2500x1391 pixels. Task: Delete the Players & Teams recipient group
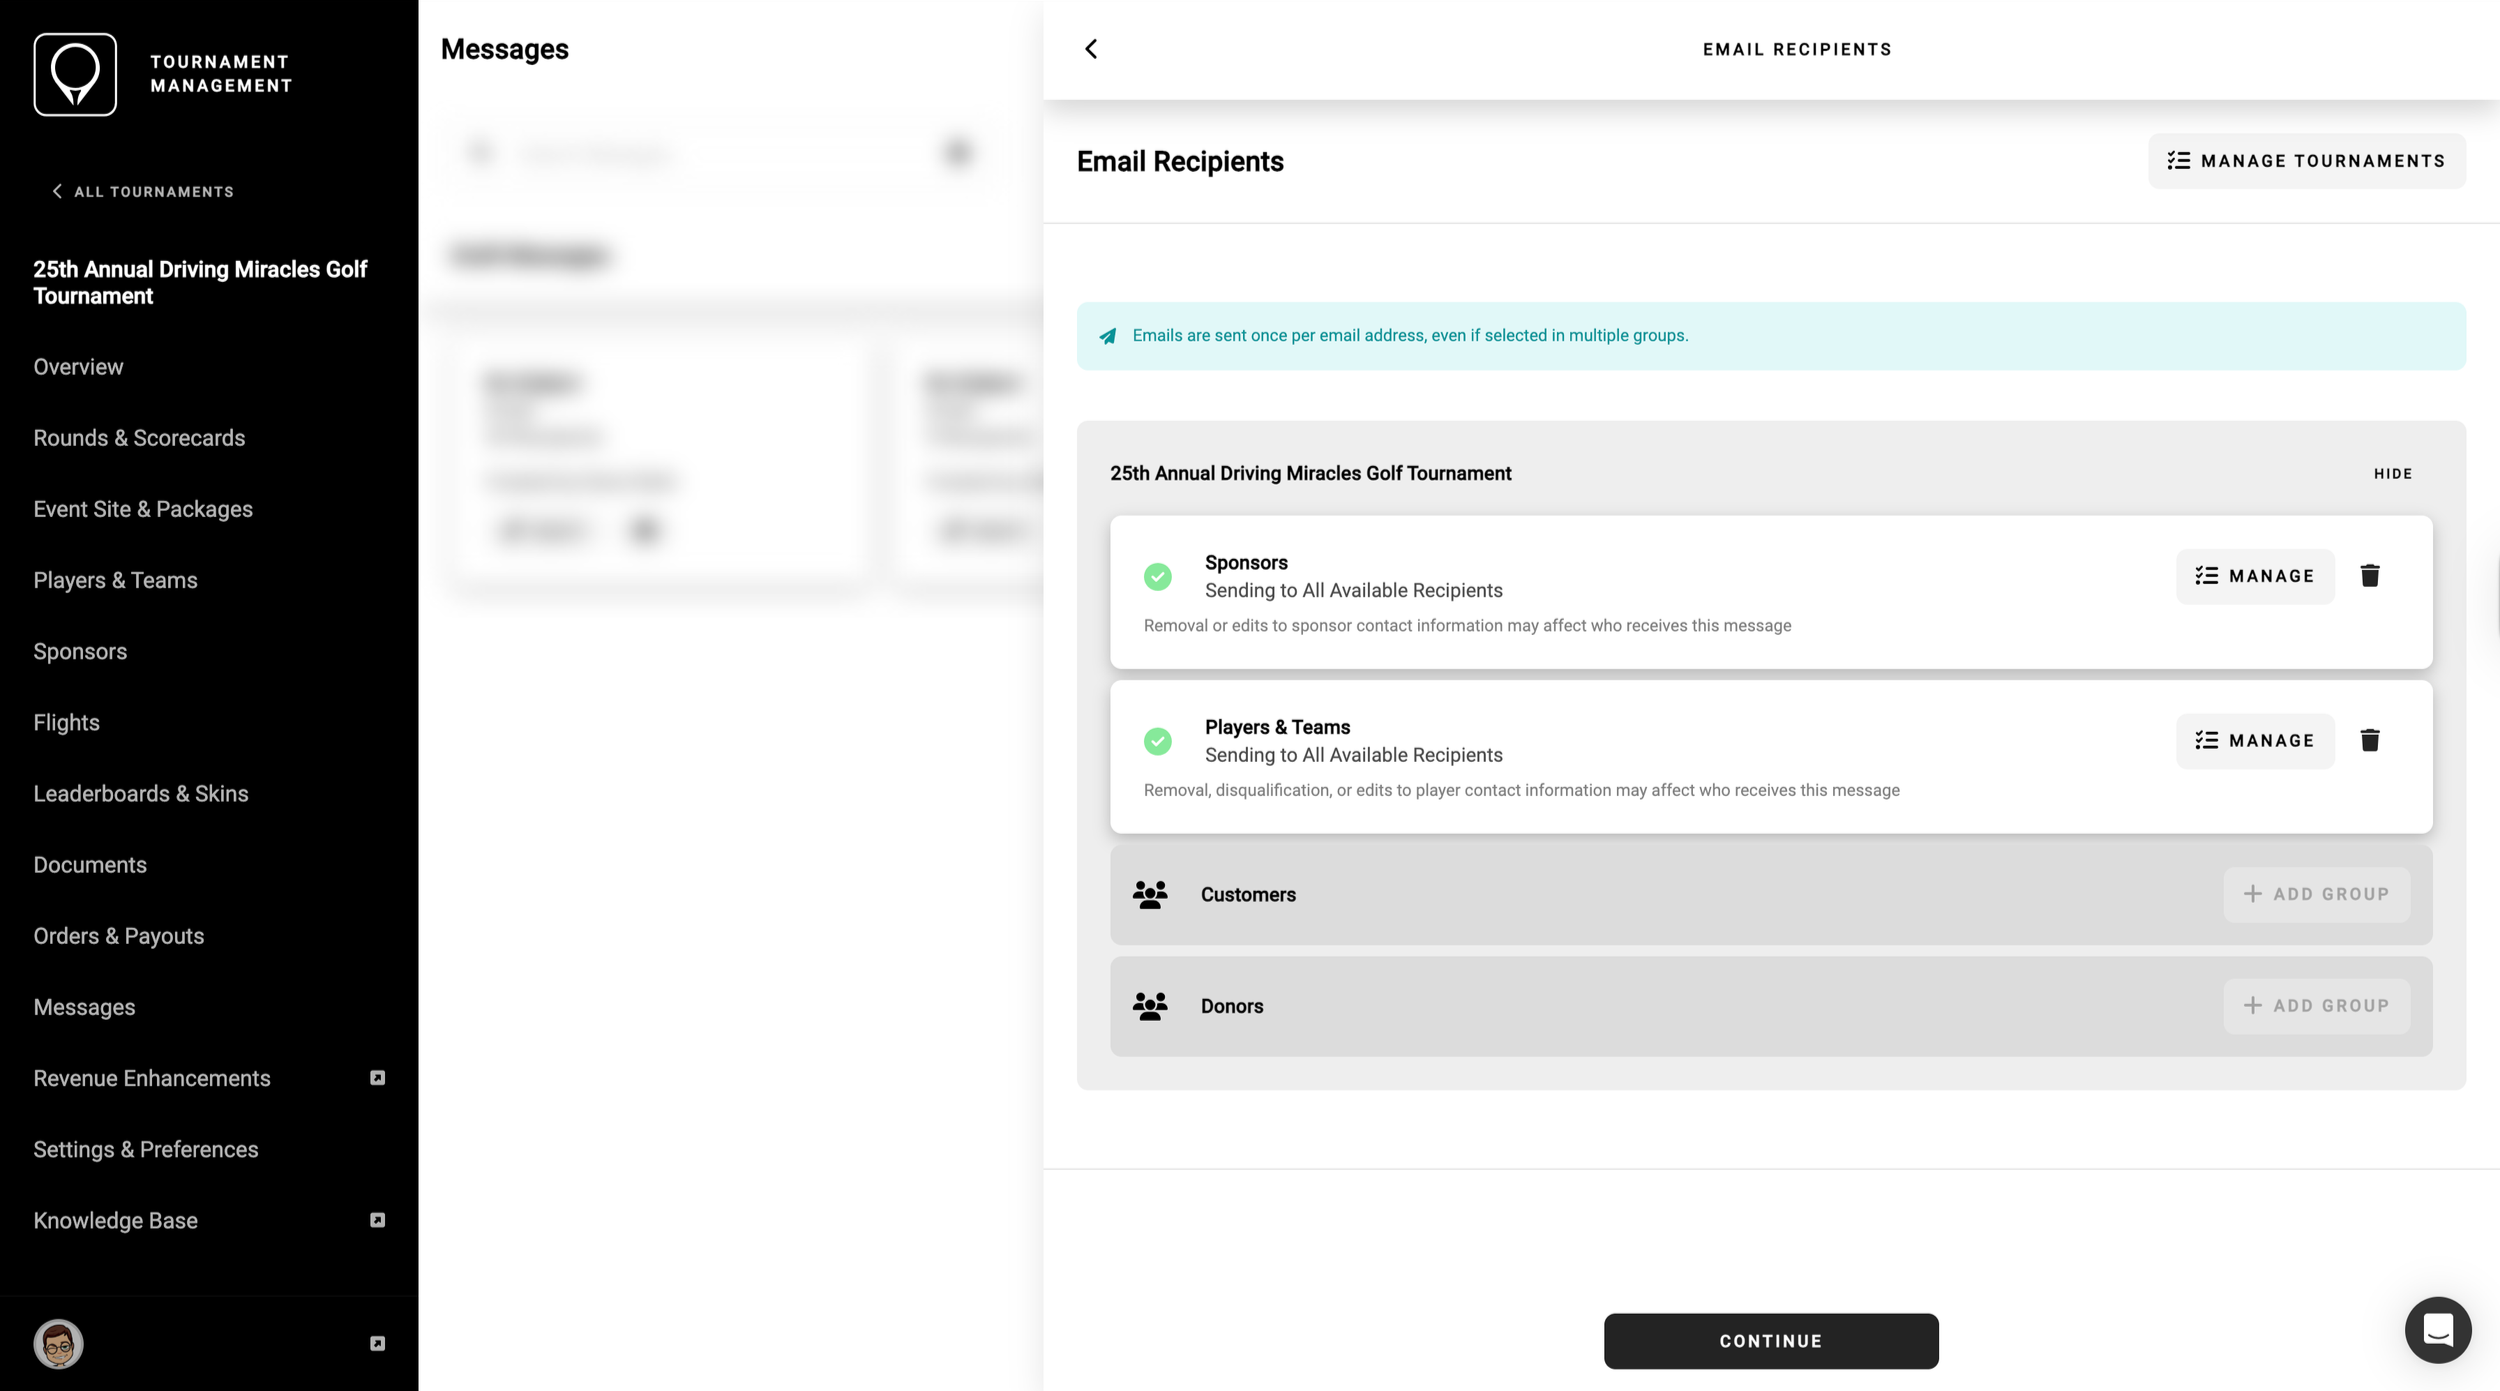2369,740
